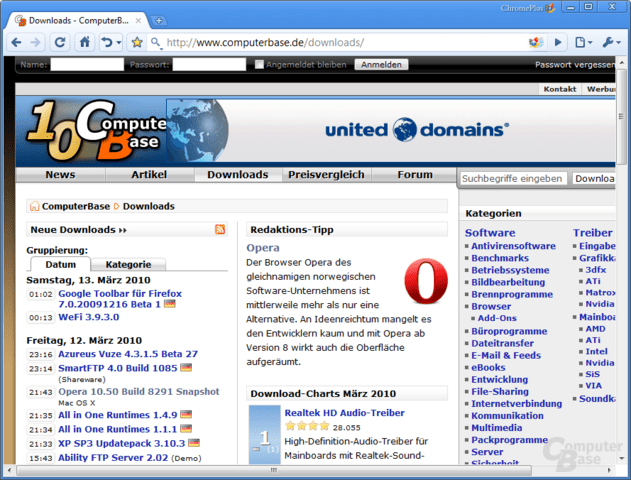
Task: Open Passwort vergessen link
Action: tap(575, 65)
